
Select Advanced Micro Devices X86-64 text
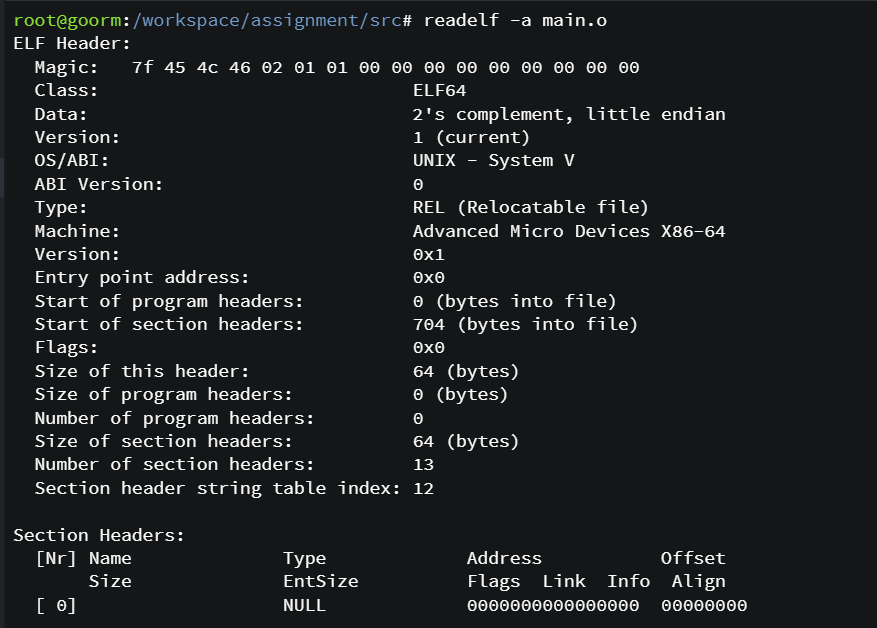tap(569, 231)
